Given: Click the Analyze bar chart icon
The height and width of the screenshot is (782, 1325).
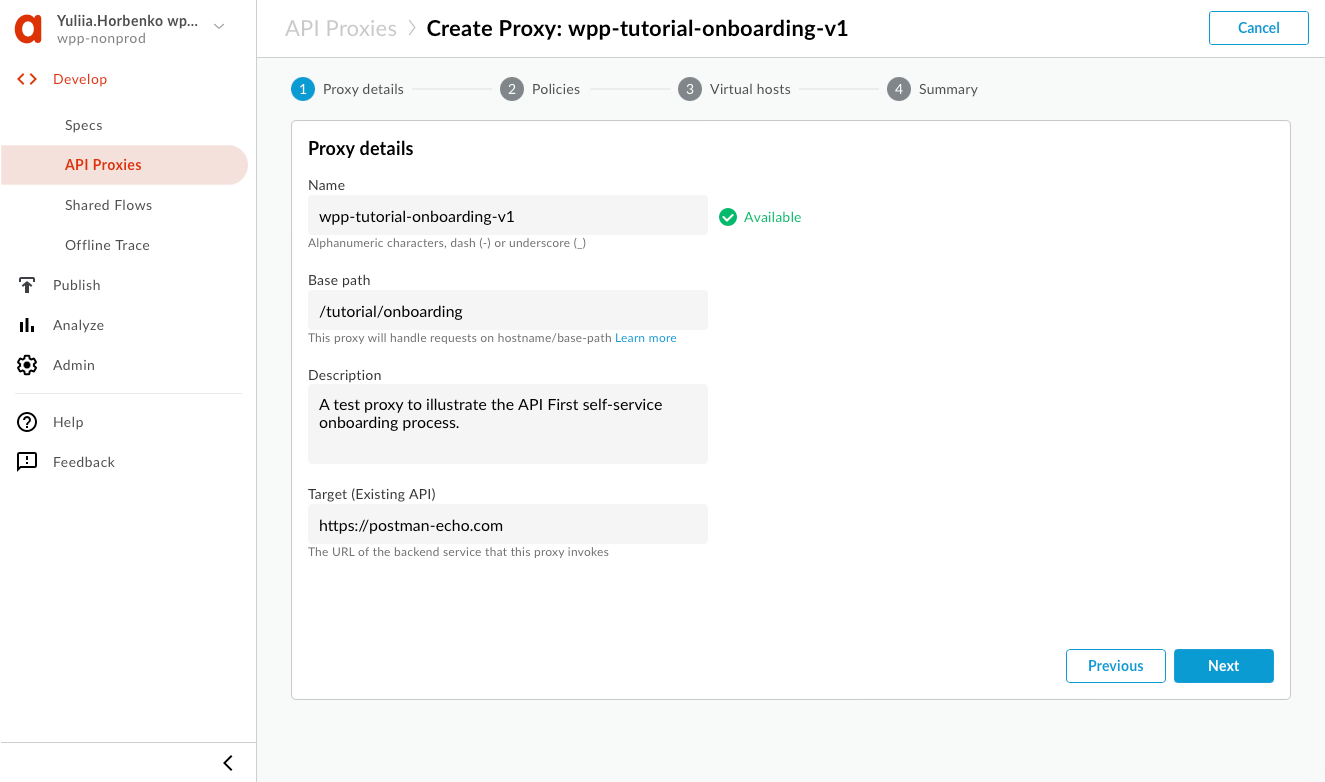Looking at the screenshot, I should (x=28, y=325).
